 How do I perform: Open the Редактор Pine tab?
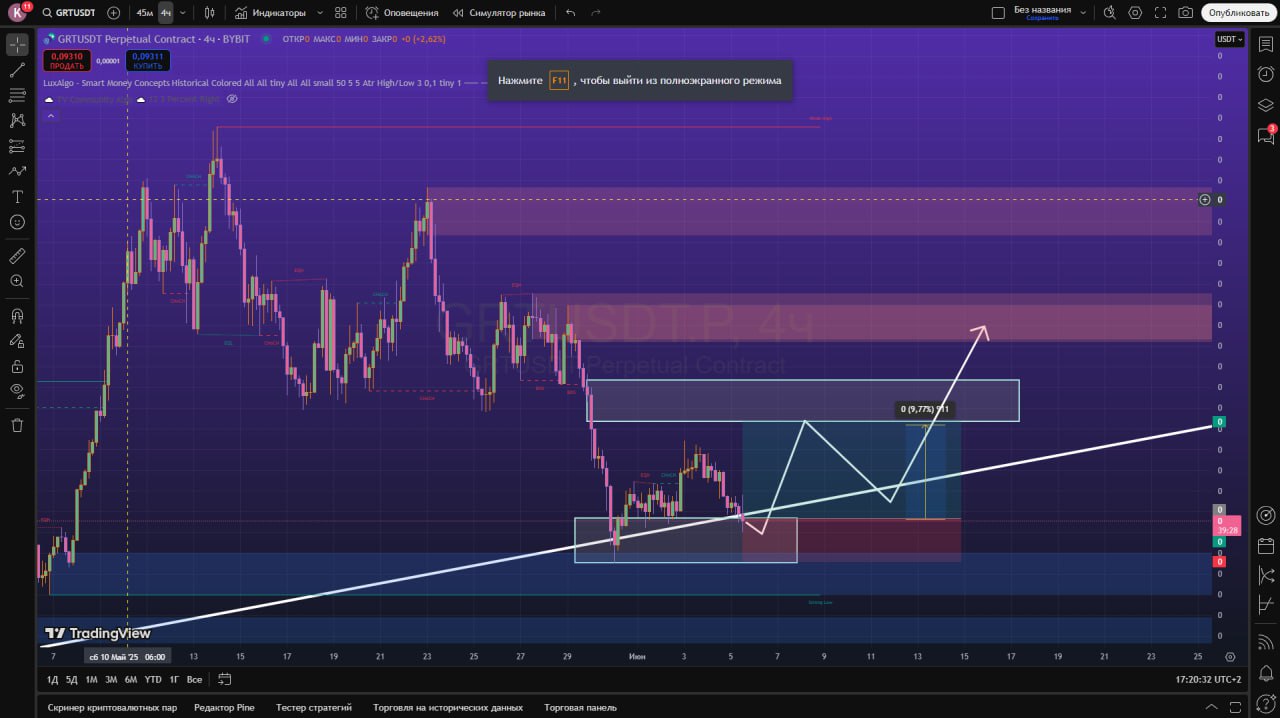coord(224,707)
